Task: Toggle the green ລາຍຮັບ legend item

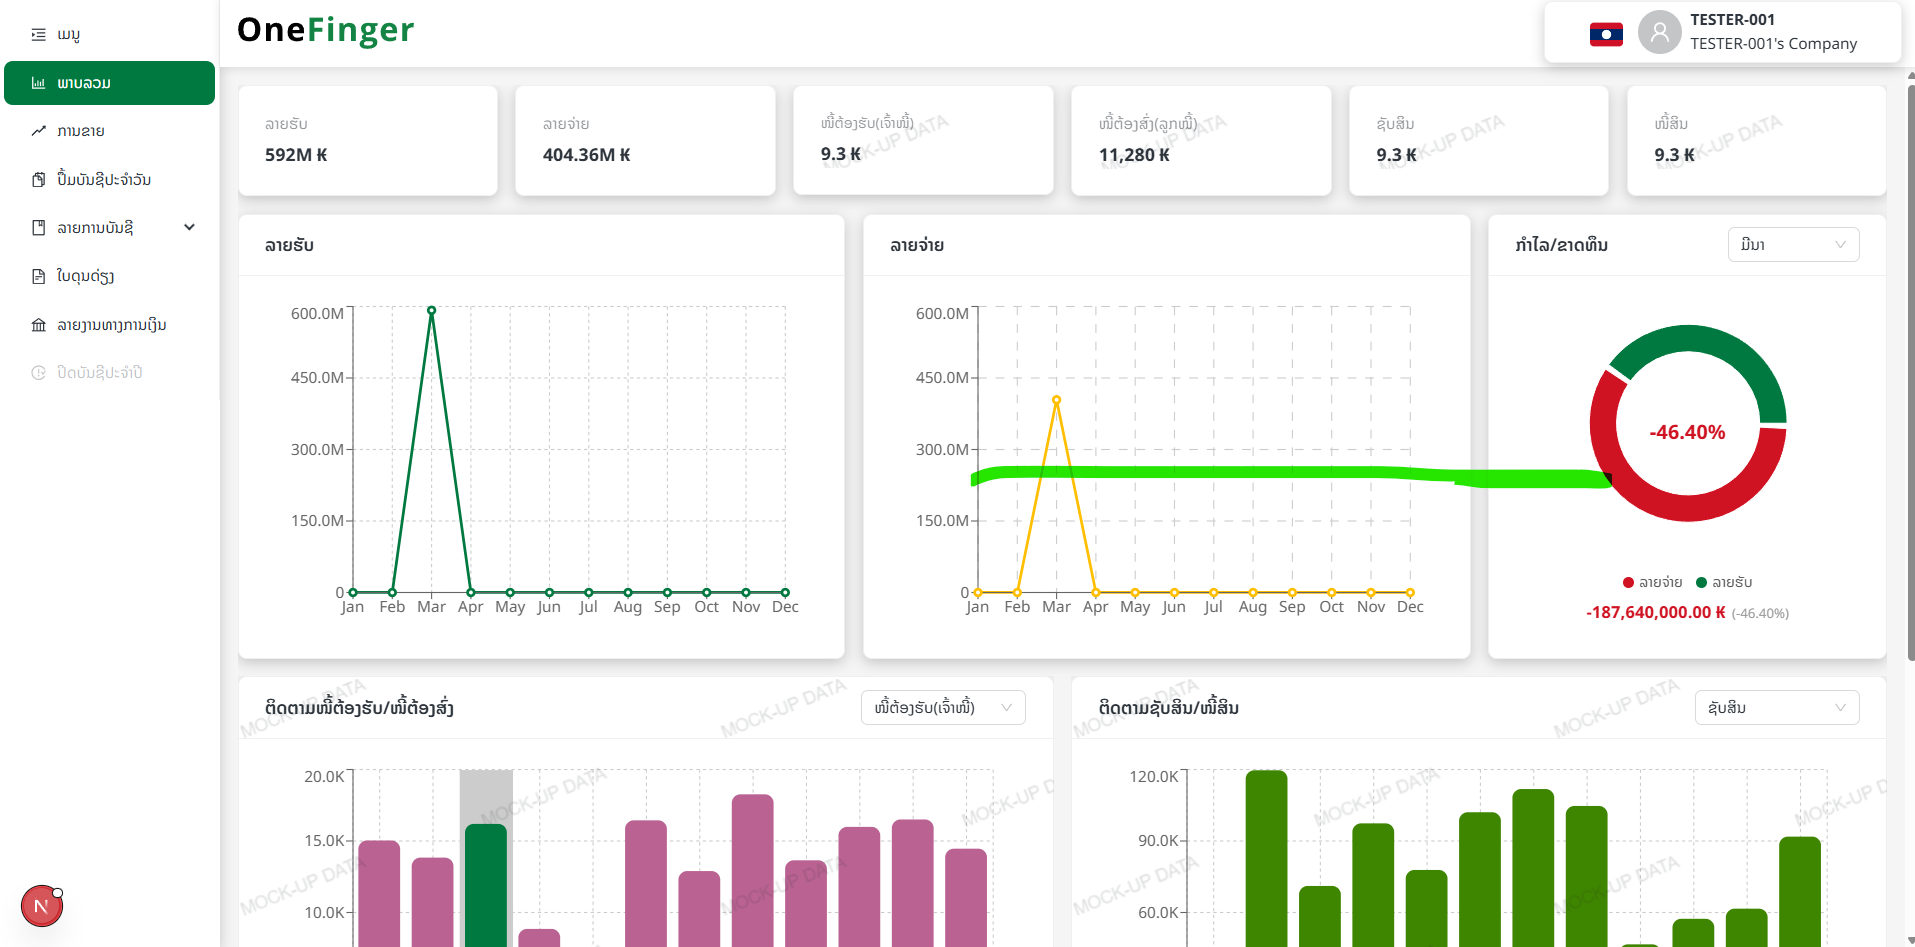Action: coord(1724,582)
